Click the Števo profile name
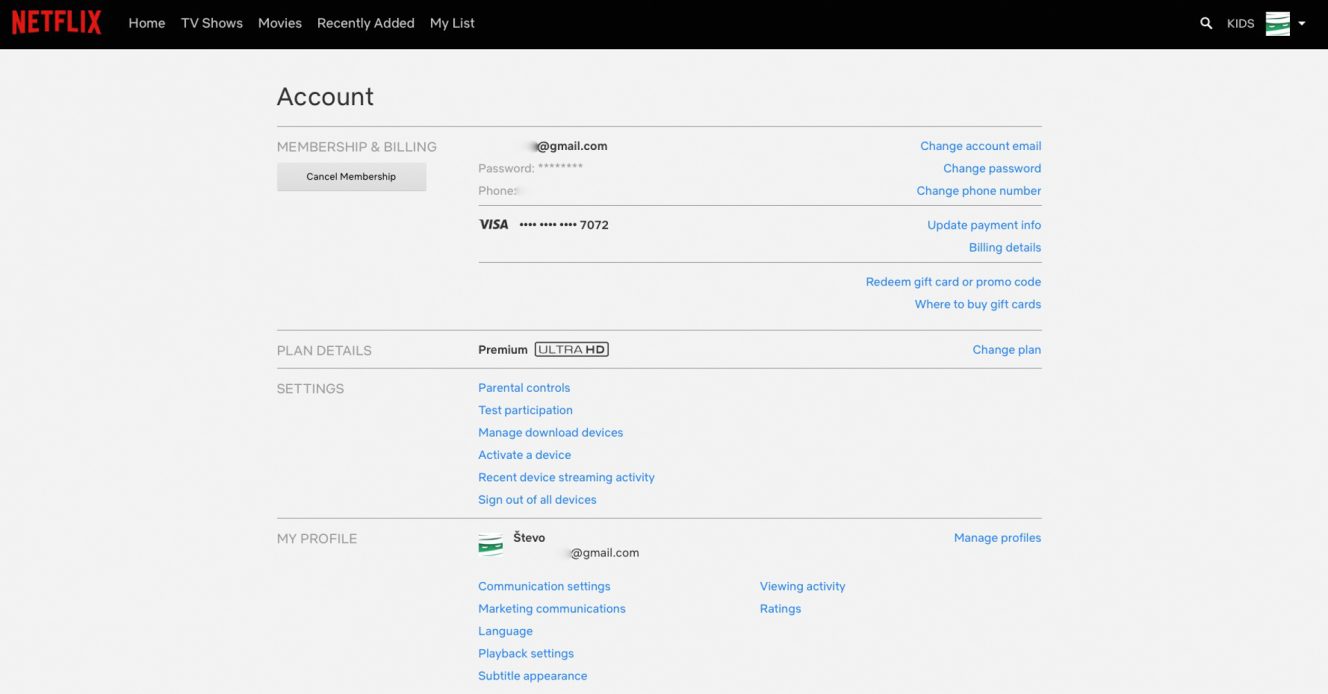 click(x=529, y=538)
